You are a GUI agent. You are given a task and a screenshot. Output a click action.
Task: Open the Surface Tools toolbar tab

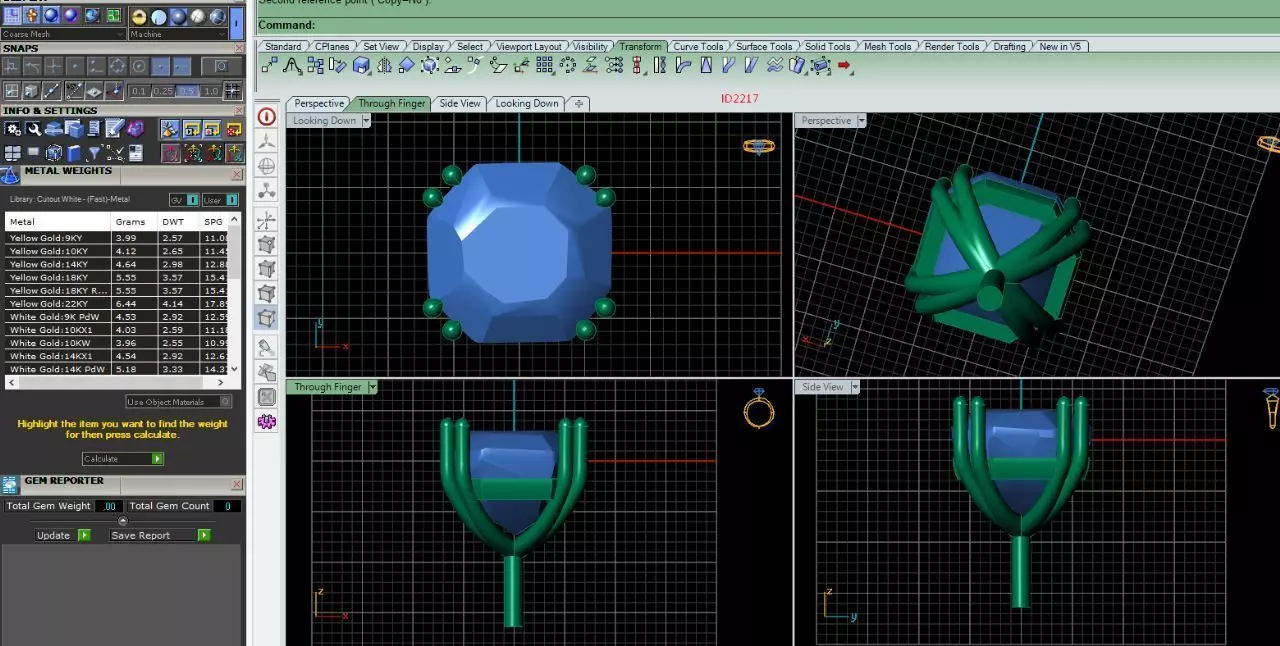[764, 47]
